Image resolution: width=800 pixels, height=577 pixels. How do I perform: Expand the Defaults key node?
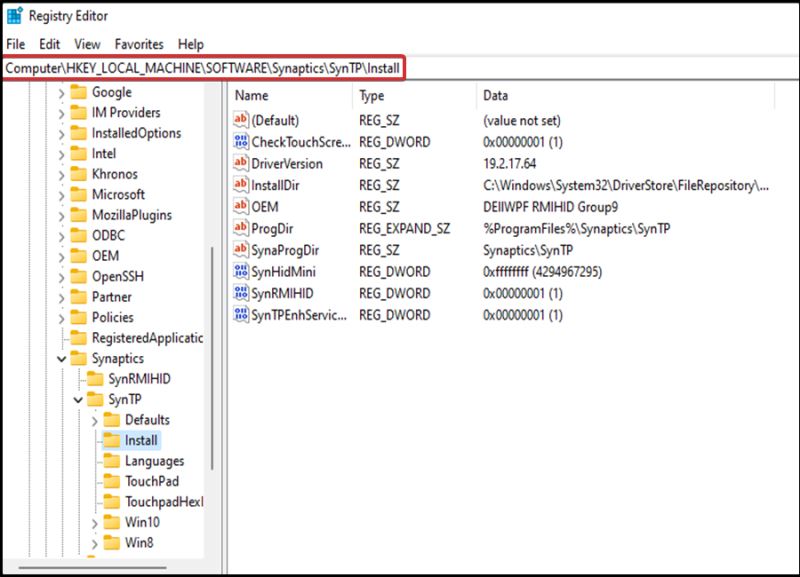[94, 420]
